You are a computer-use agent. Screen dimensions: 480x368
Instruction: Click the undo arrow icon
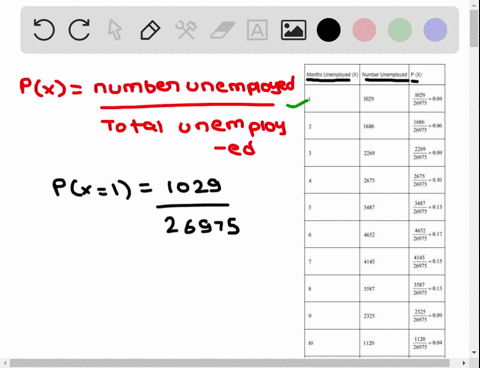pyautogui.click(x=44, y=30)
